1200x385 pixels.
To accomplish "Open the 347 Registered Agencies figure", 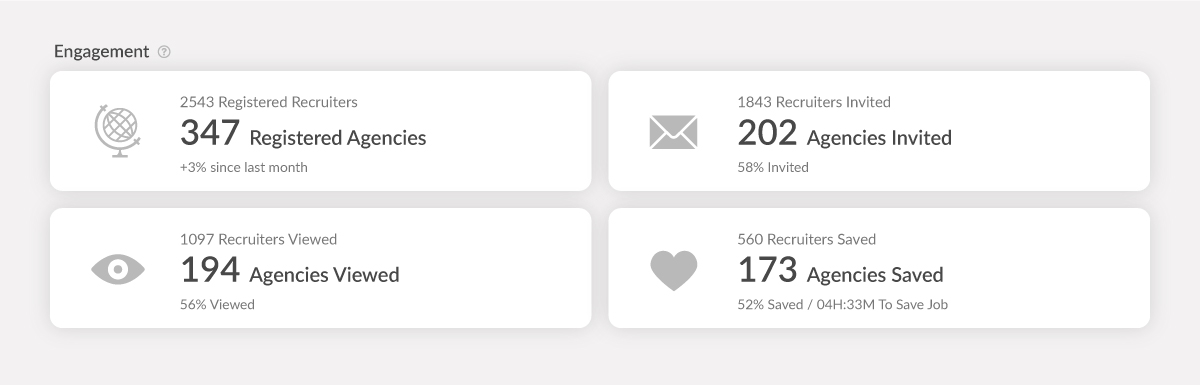I will (303, 133).
